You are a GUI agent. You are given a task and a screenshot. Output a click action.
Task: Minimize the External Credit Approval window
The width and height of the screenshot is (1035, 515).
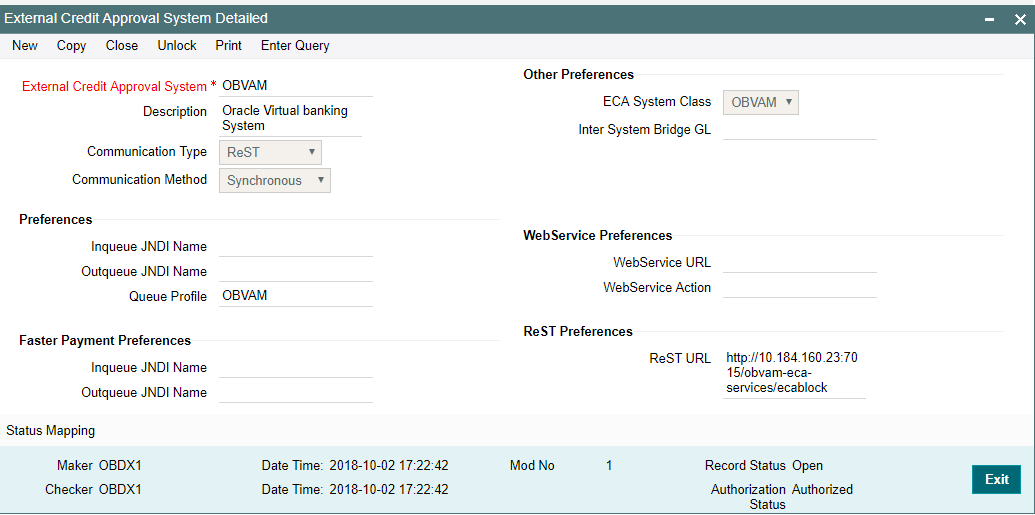pyautogui.click(x=989, y=20)
